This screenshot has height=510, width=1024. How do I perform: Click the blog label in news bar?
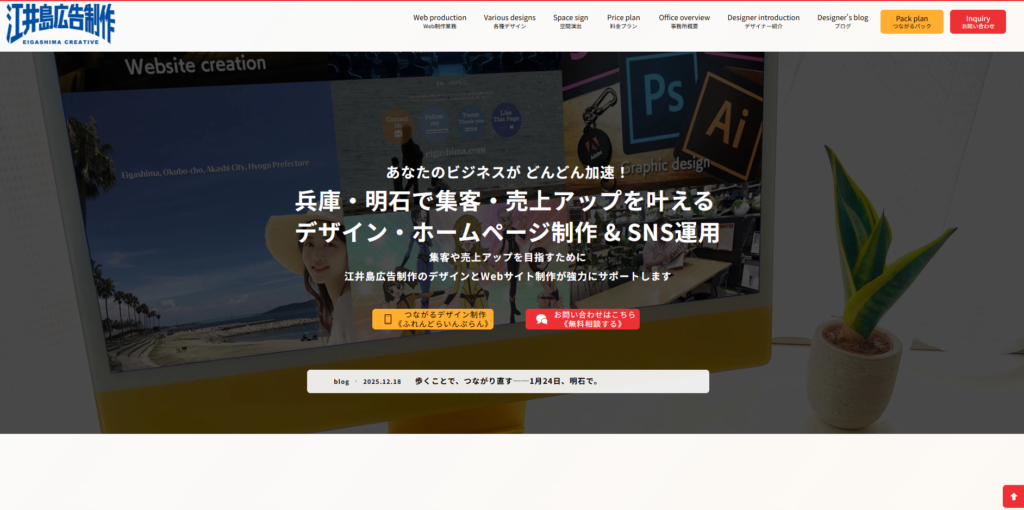[341, 381]
